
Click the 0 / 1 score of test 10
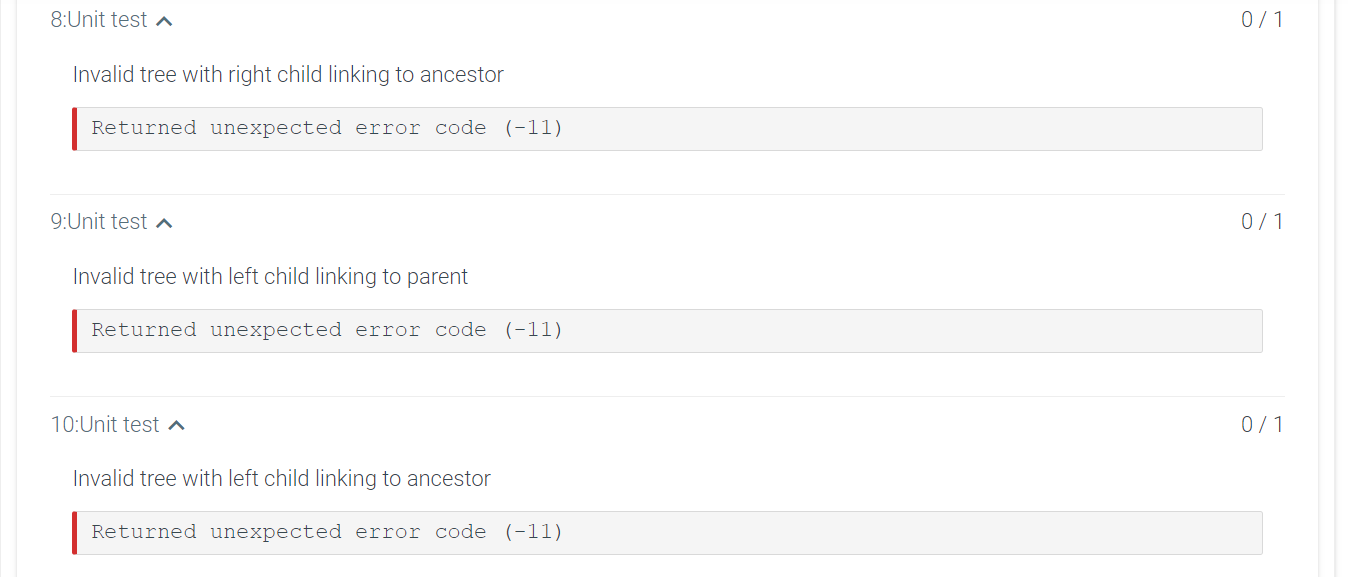tap(1262, 424)
